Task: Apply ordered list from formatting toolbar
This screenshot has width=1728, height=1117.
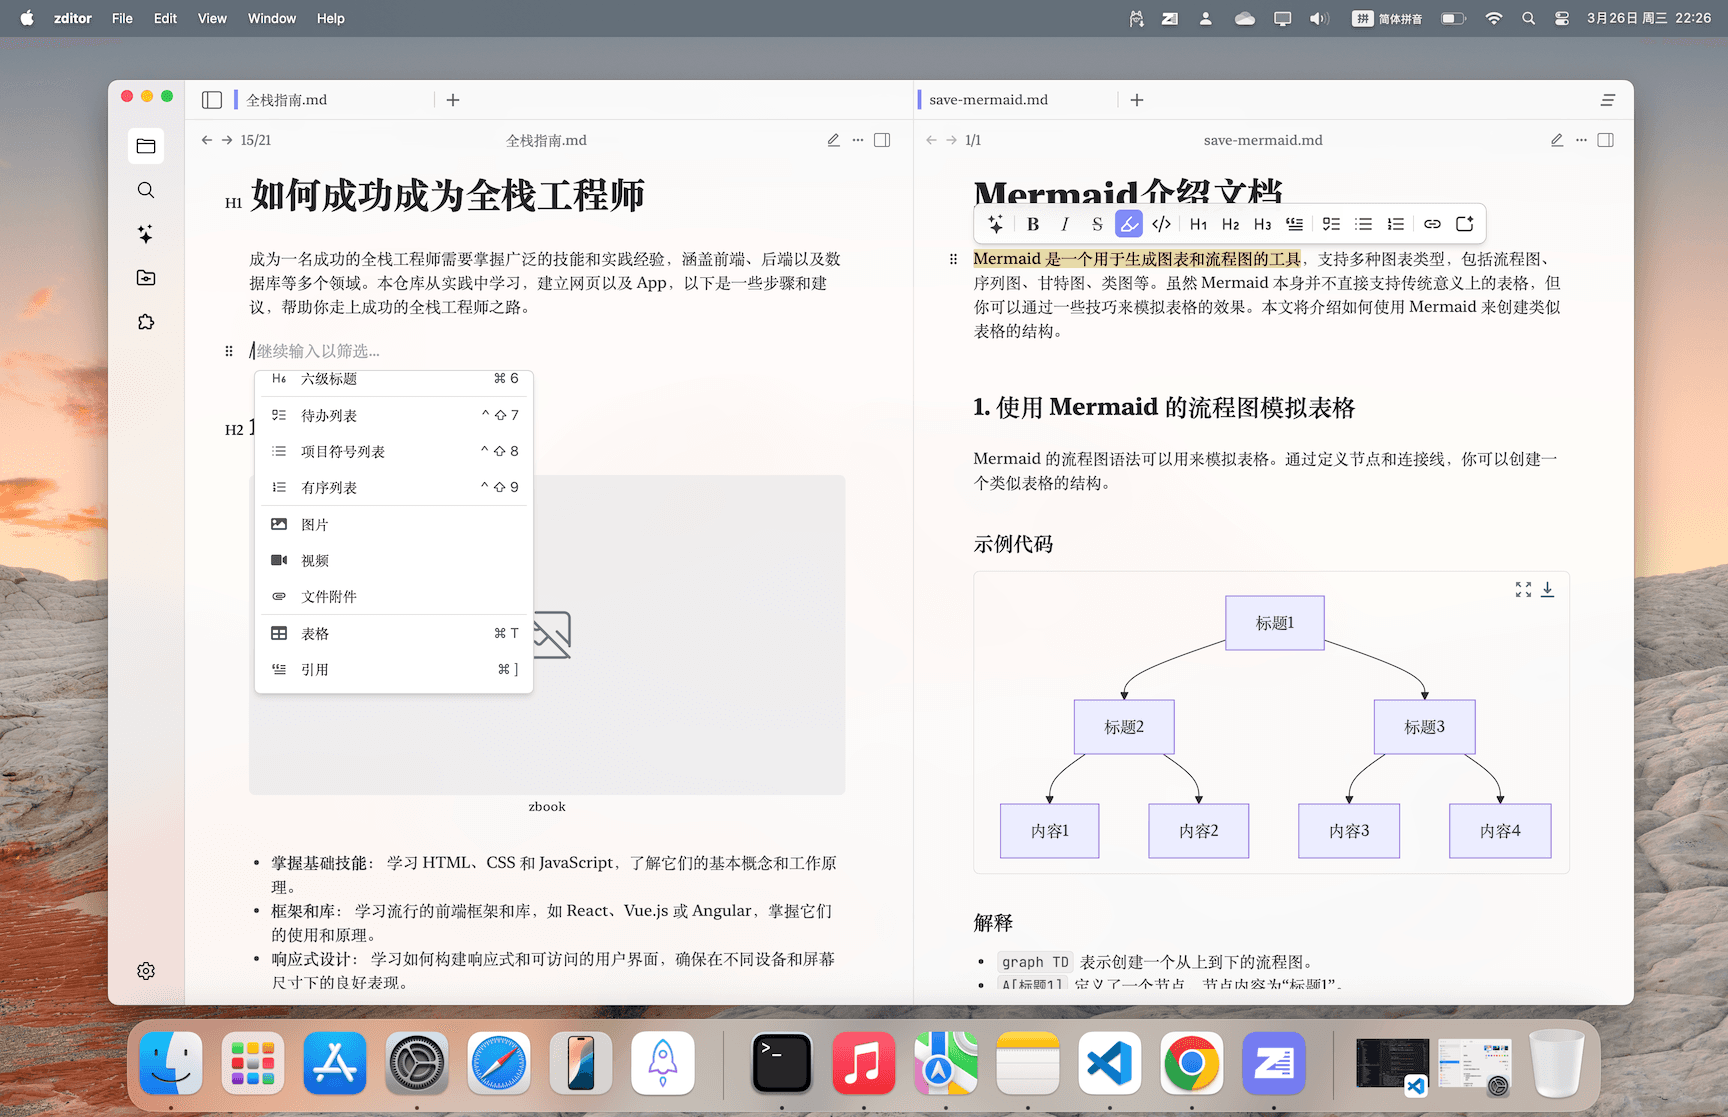Action: coord(1396,224)
